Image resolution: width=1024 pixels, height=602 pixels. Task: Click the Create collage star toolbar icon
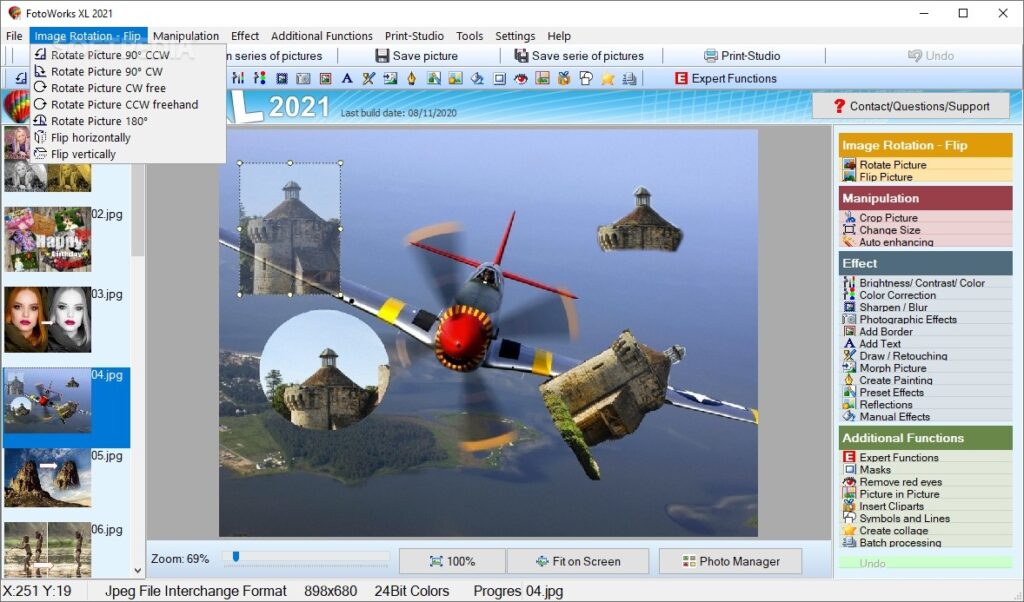[607, 78]
